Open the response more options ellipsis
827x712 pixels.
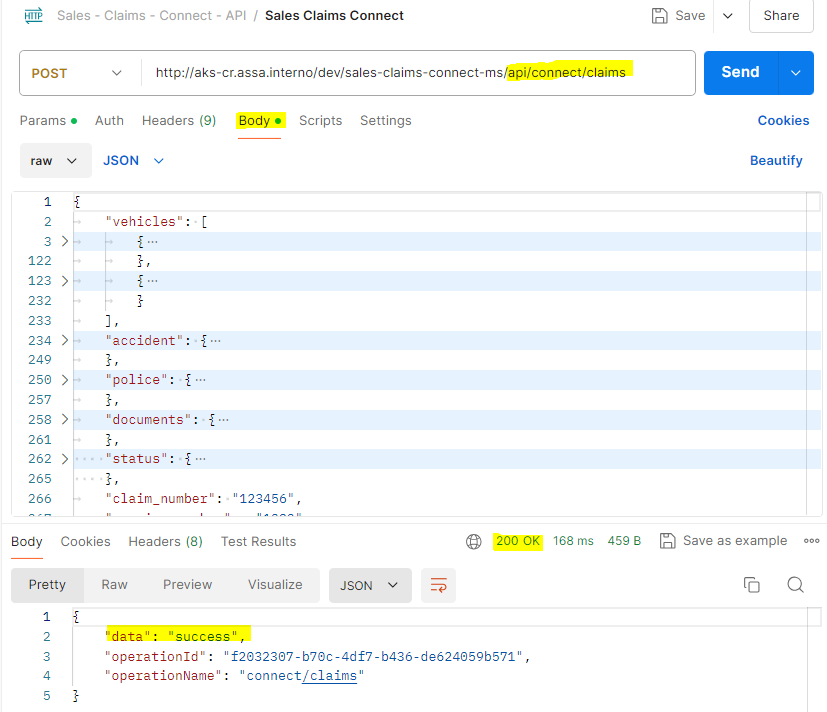(811, 541)
